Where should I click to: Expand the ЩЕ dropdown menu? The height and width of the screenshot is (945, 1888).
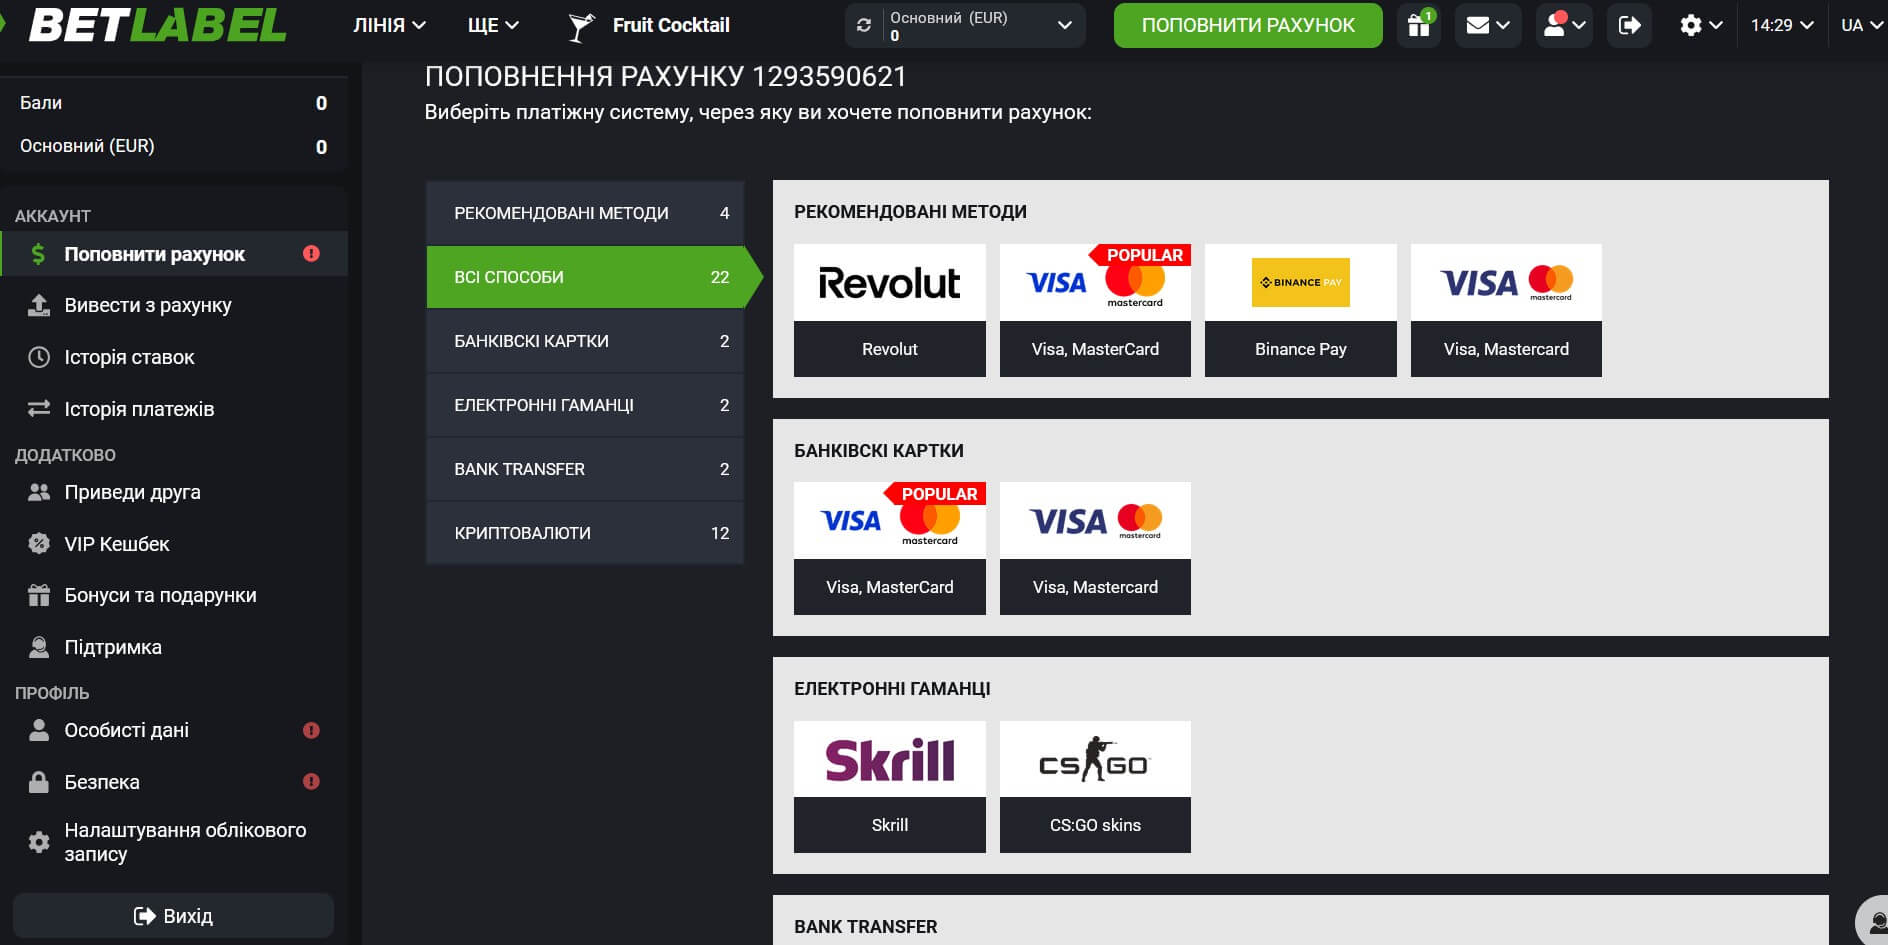coord(493,25)
